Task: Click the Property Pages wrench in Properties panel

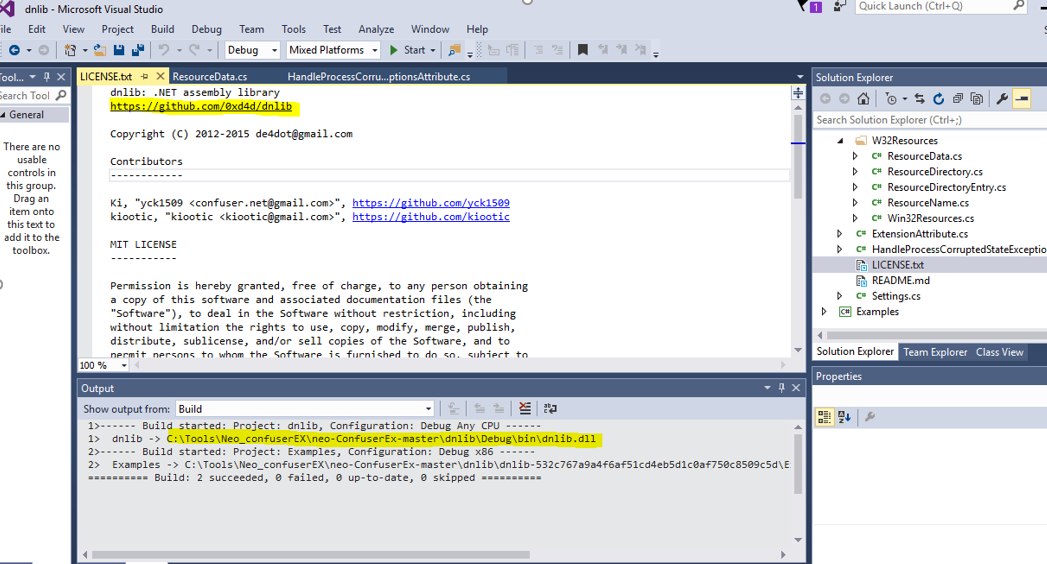Action: pyautogui.click(x=869, y=417)
